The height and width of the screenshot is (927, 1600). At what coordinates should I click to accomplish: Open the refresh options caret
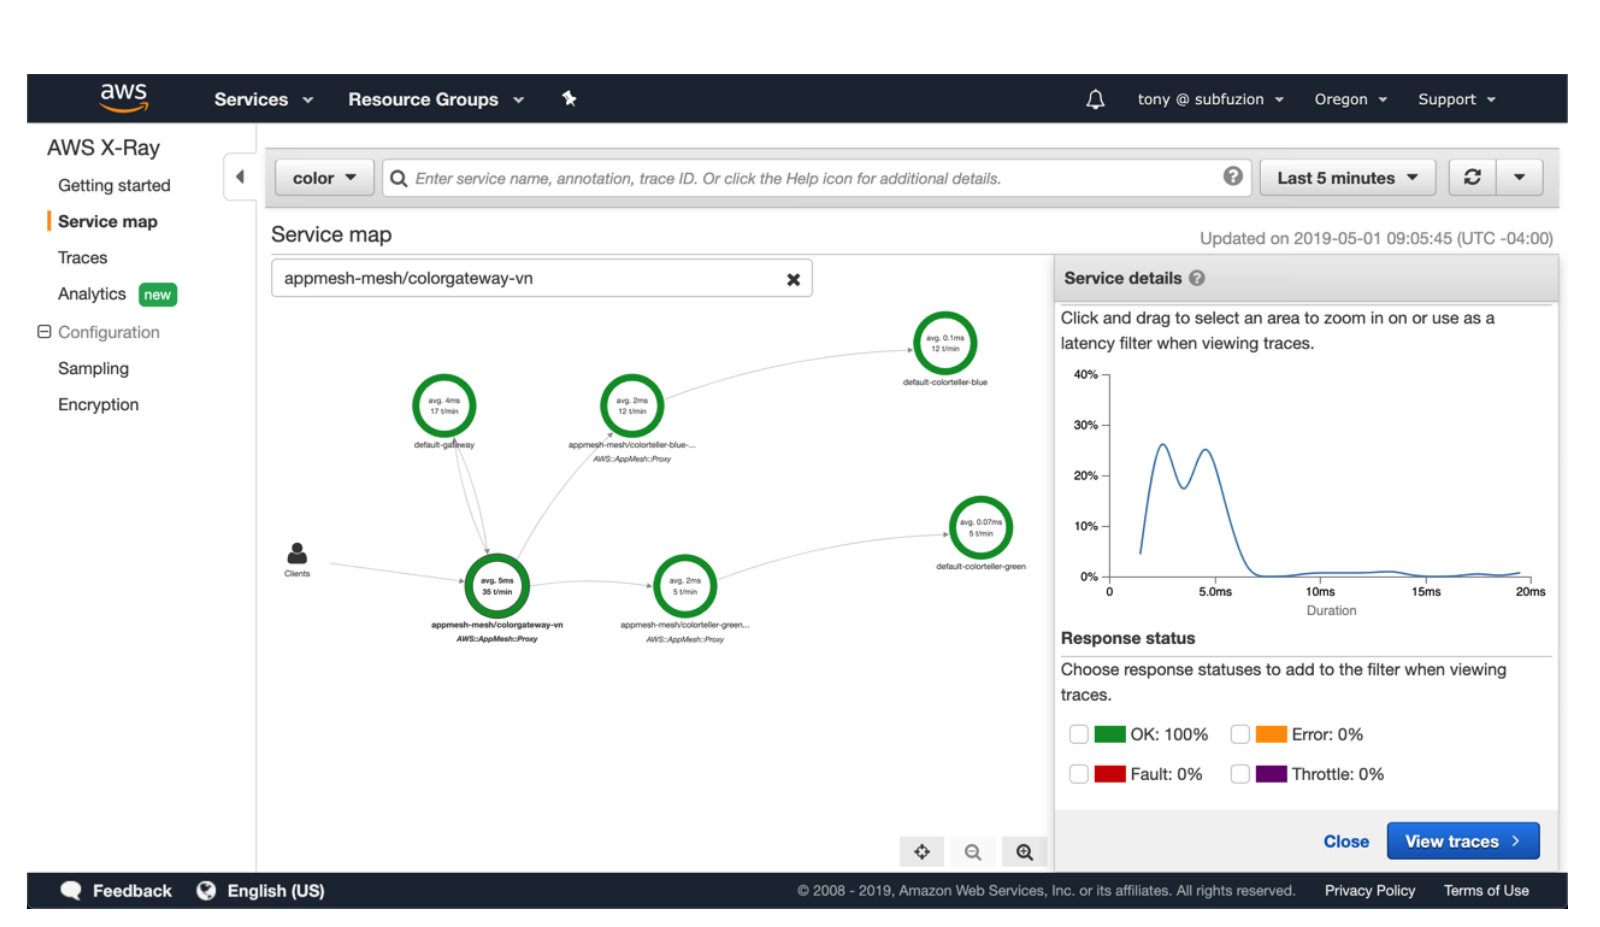[x=1519, y=177]
